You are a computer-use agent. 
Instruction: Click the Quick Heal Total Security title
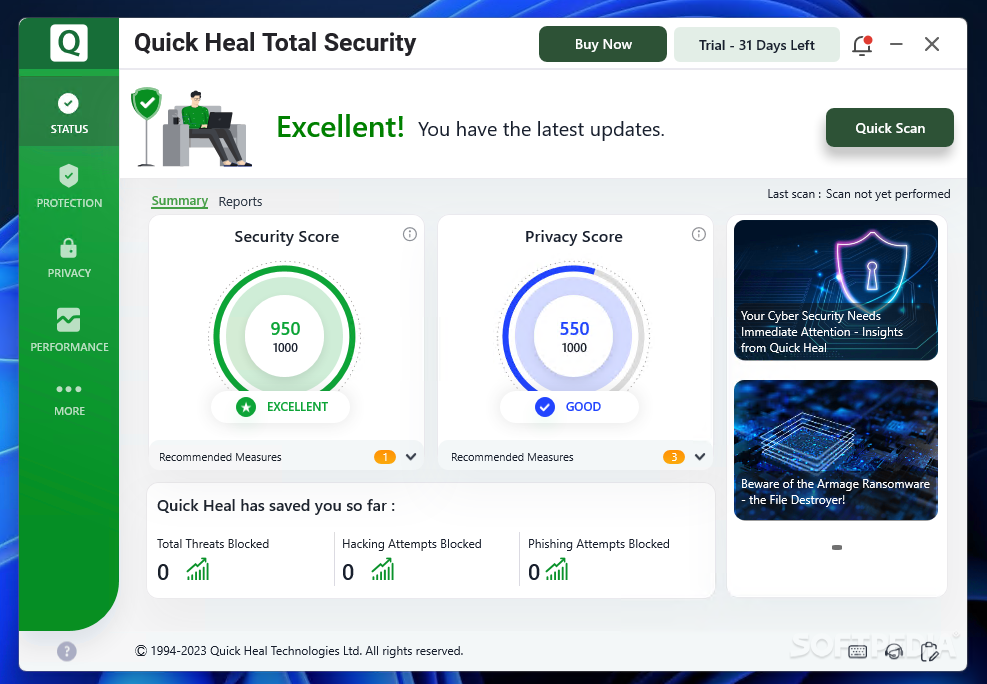(x=275, y=43)
